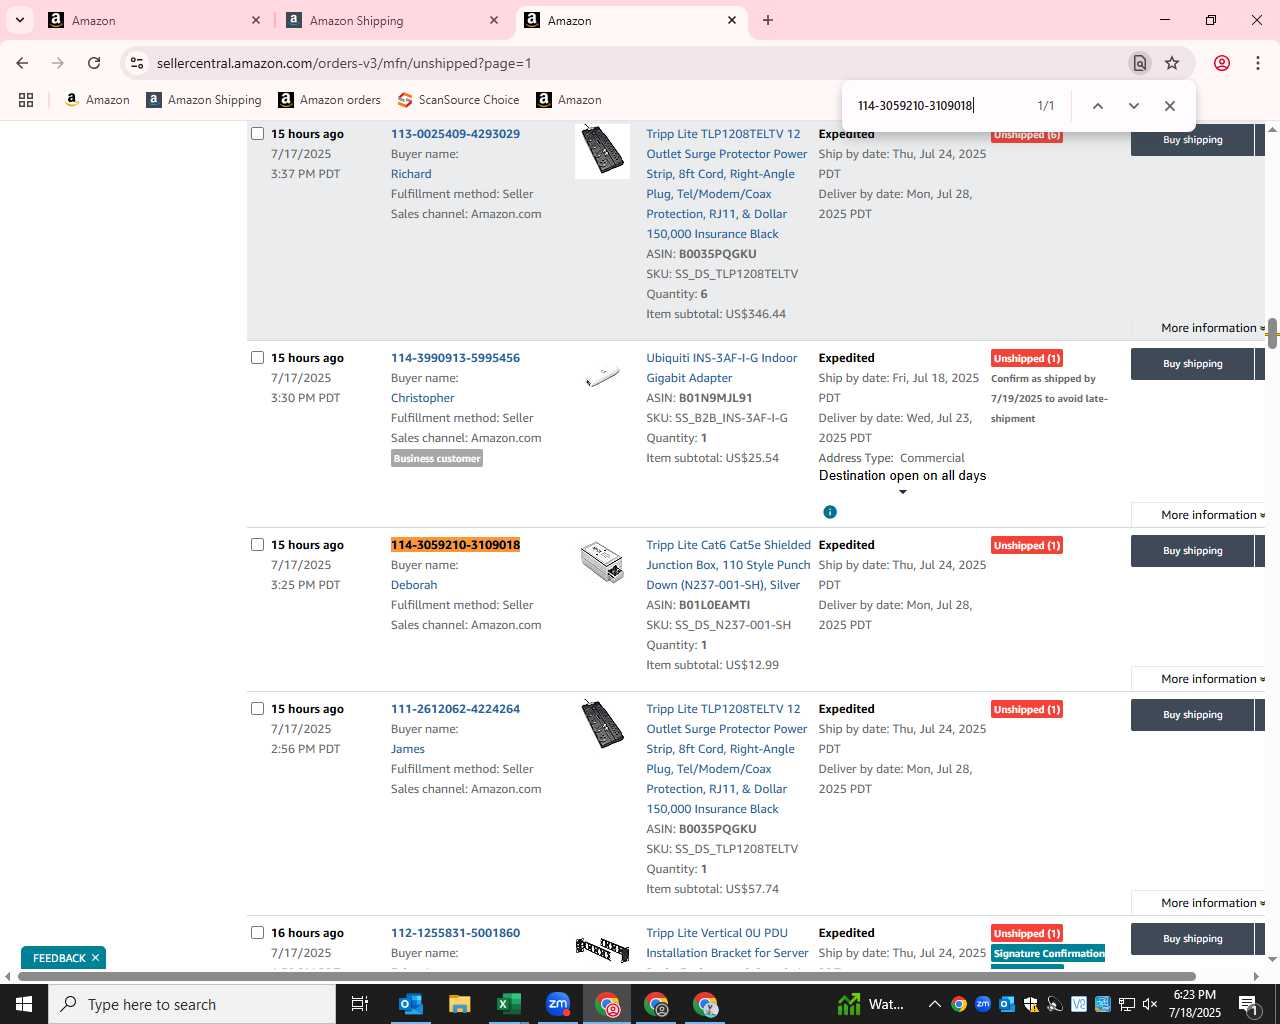Expand More information for Christopher's order

click(x=1212, y=515)
